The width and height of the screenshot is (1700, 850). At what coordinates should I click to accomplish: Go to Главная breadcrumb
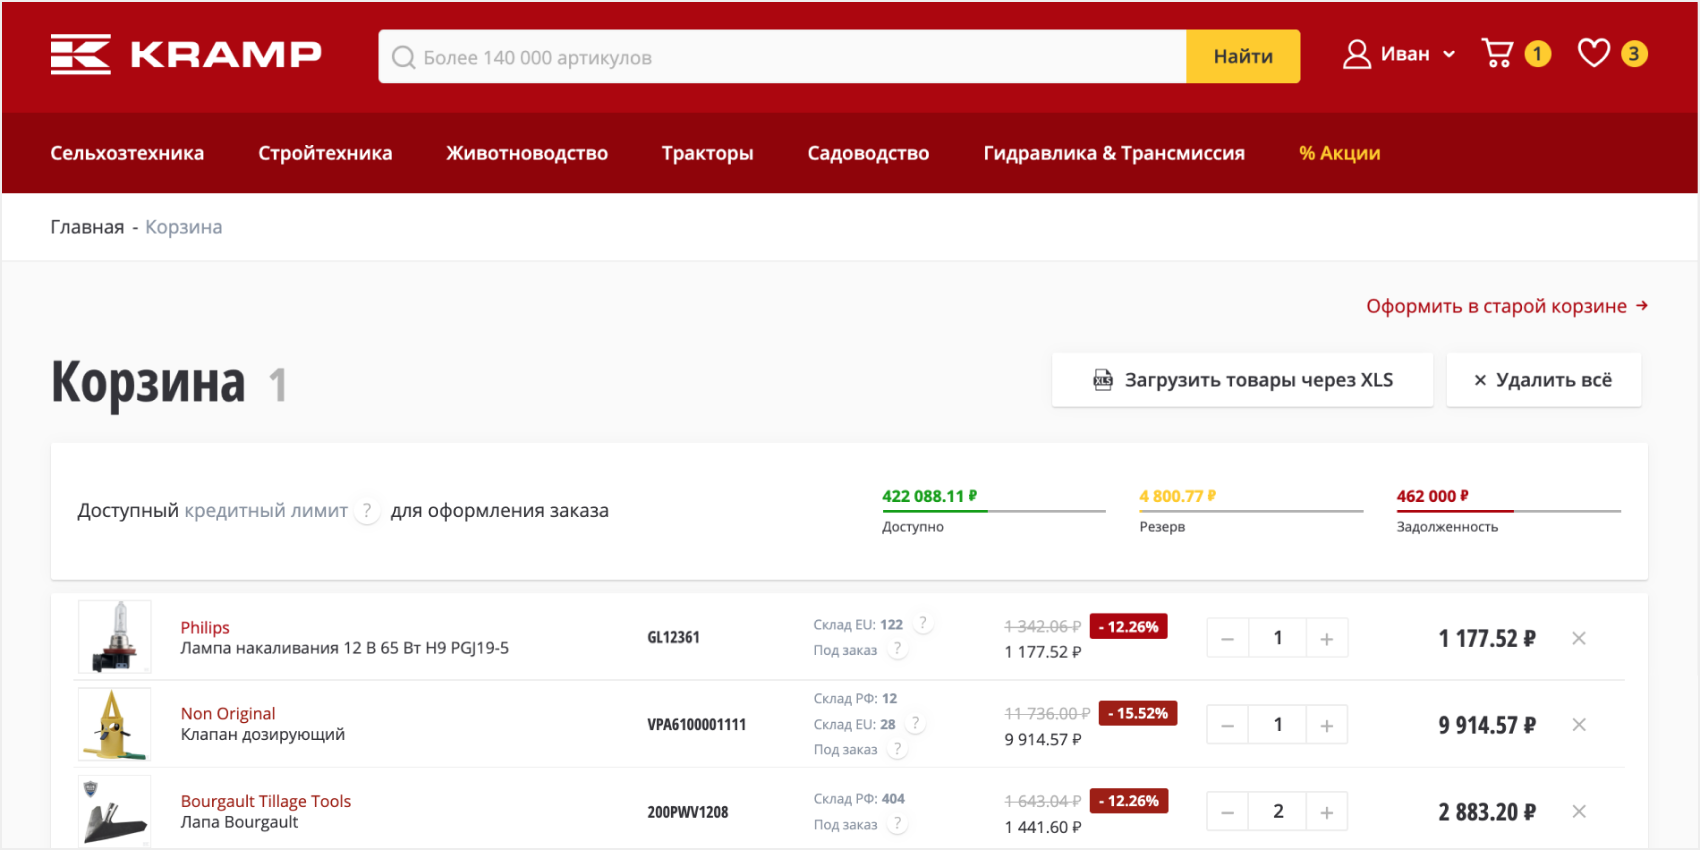(87, 227)
